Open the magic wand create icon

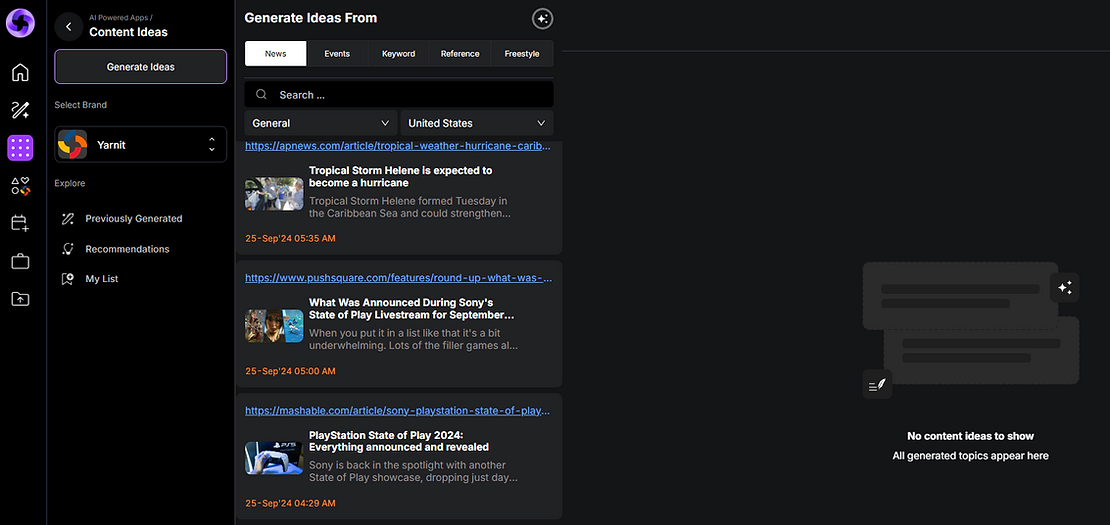click(20, 110)
